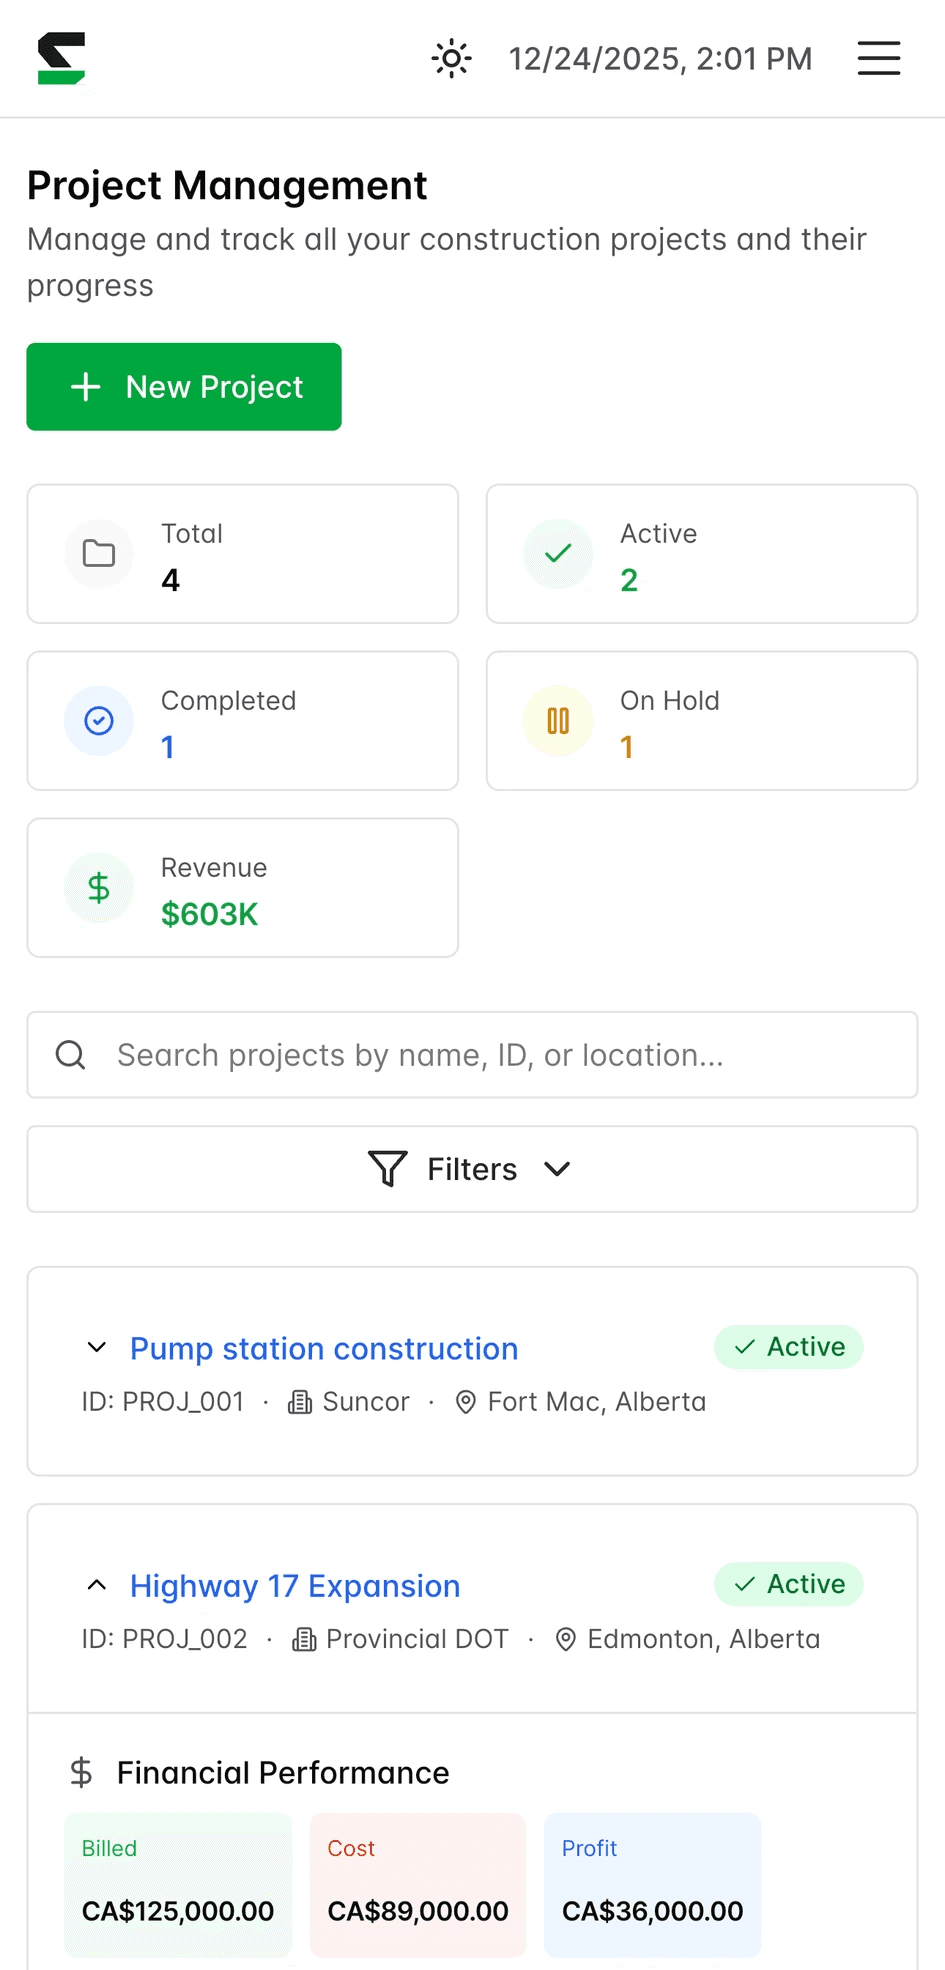945x1970 pixels.
Task: Click Fort Mac, Alberta location text
Action: (597, 1401)
